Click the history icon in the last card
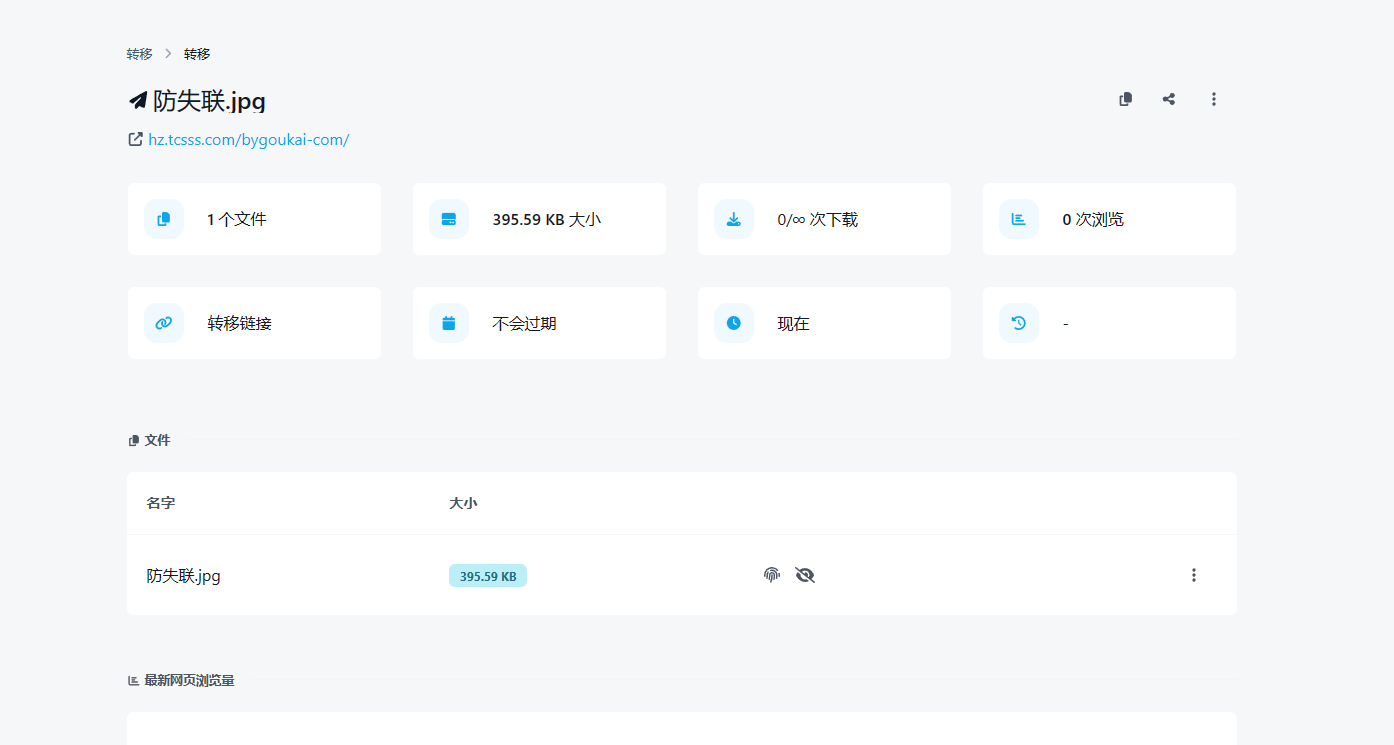Viewport: 1394px width, 745px height. [1019, 323]
